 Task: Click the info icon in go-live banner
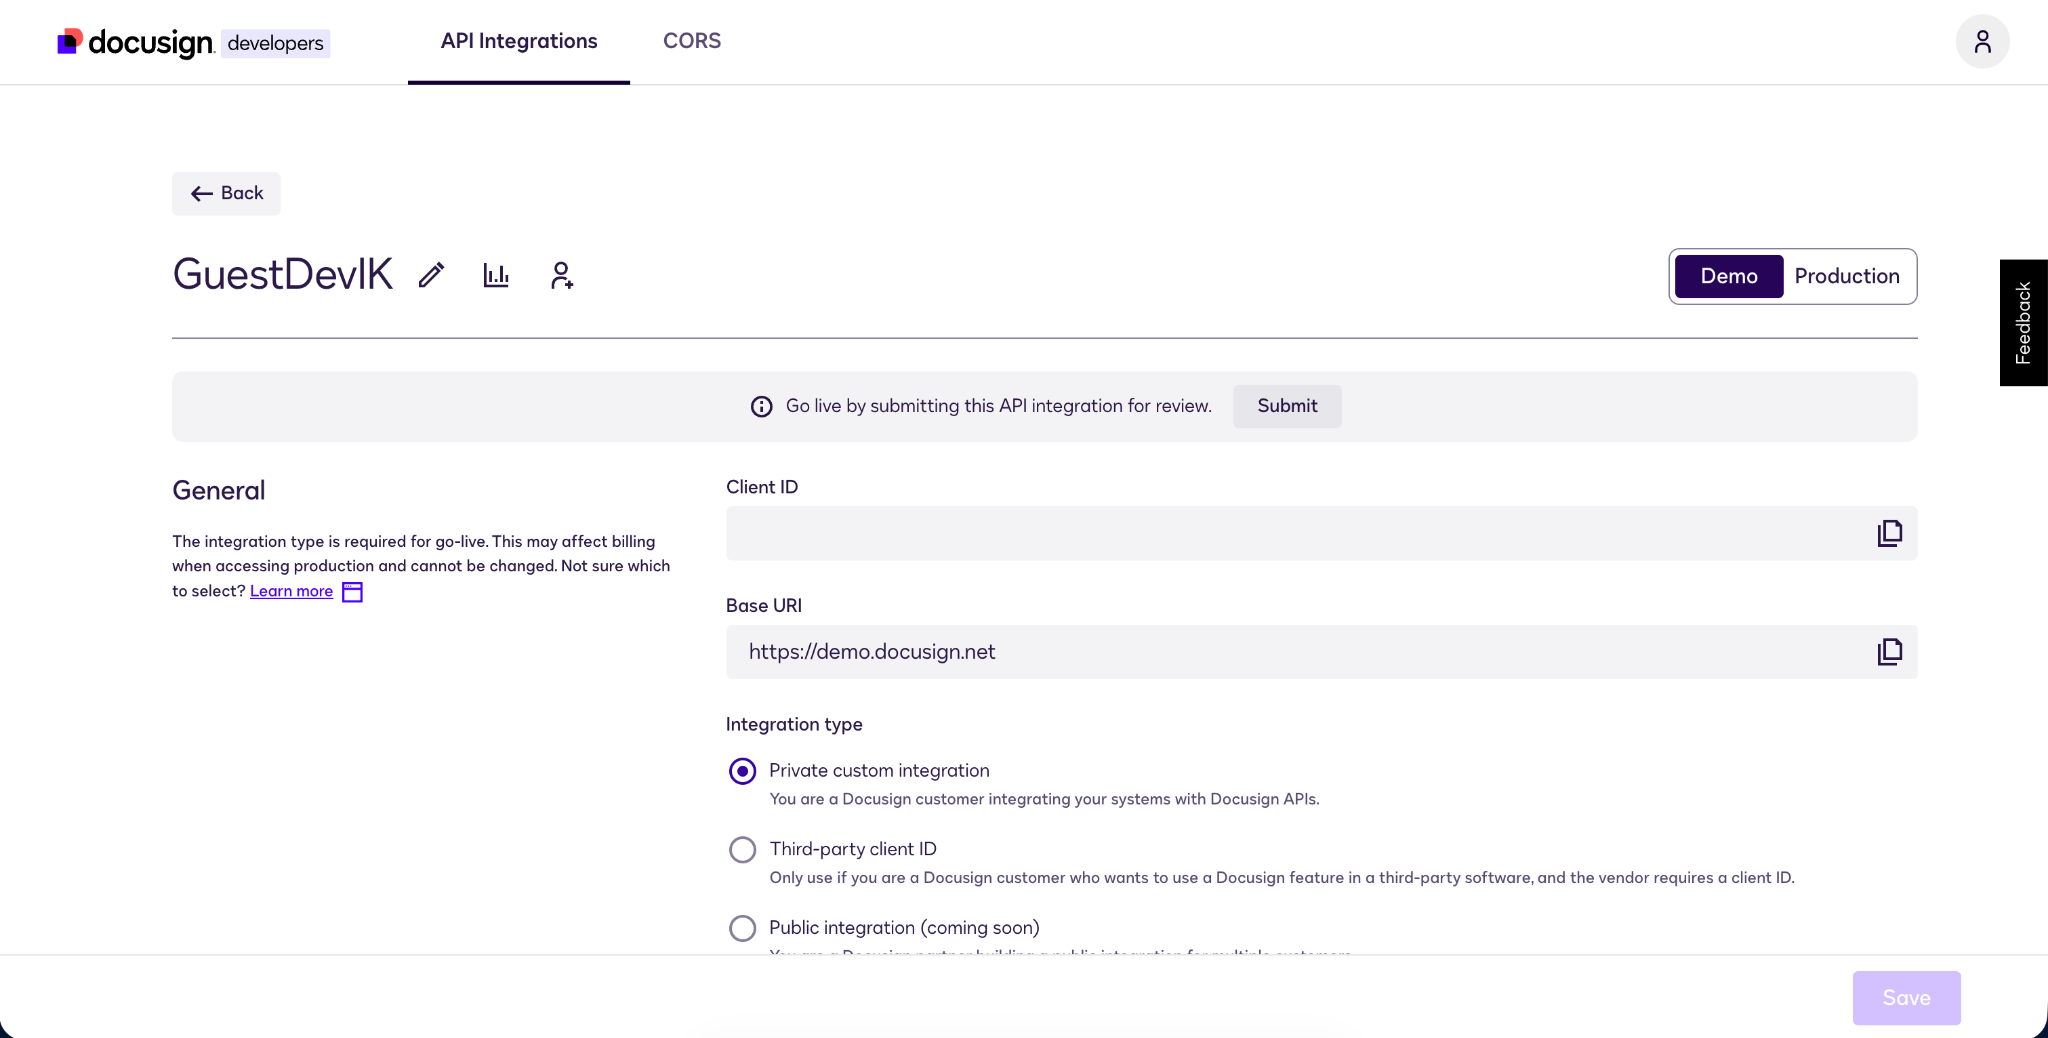(x=762, y=406)
